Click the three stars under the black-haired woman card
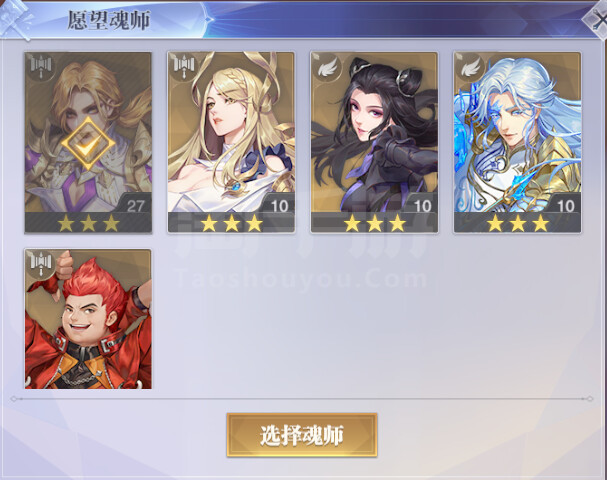Viewport: 607px width, 480px height. pyautogui.click(x=375, y=223)
